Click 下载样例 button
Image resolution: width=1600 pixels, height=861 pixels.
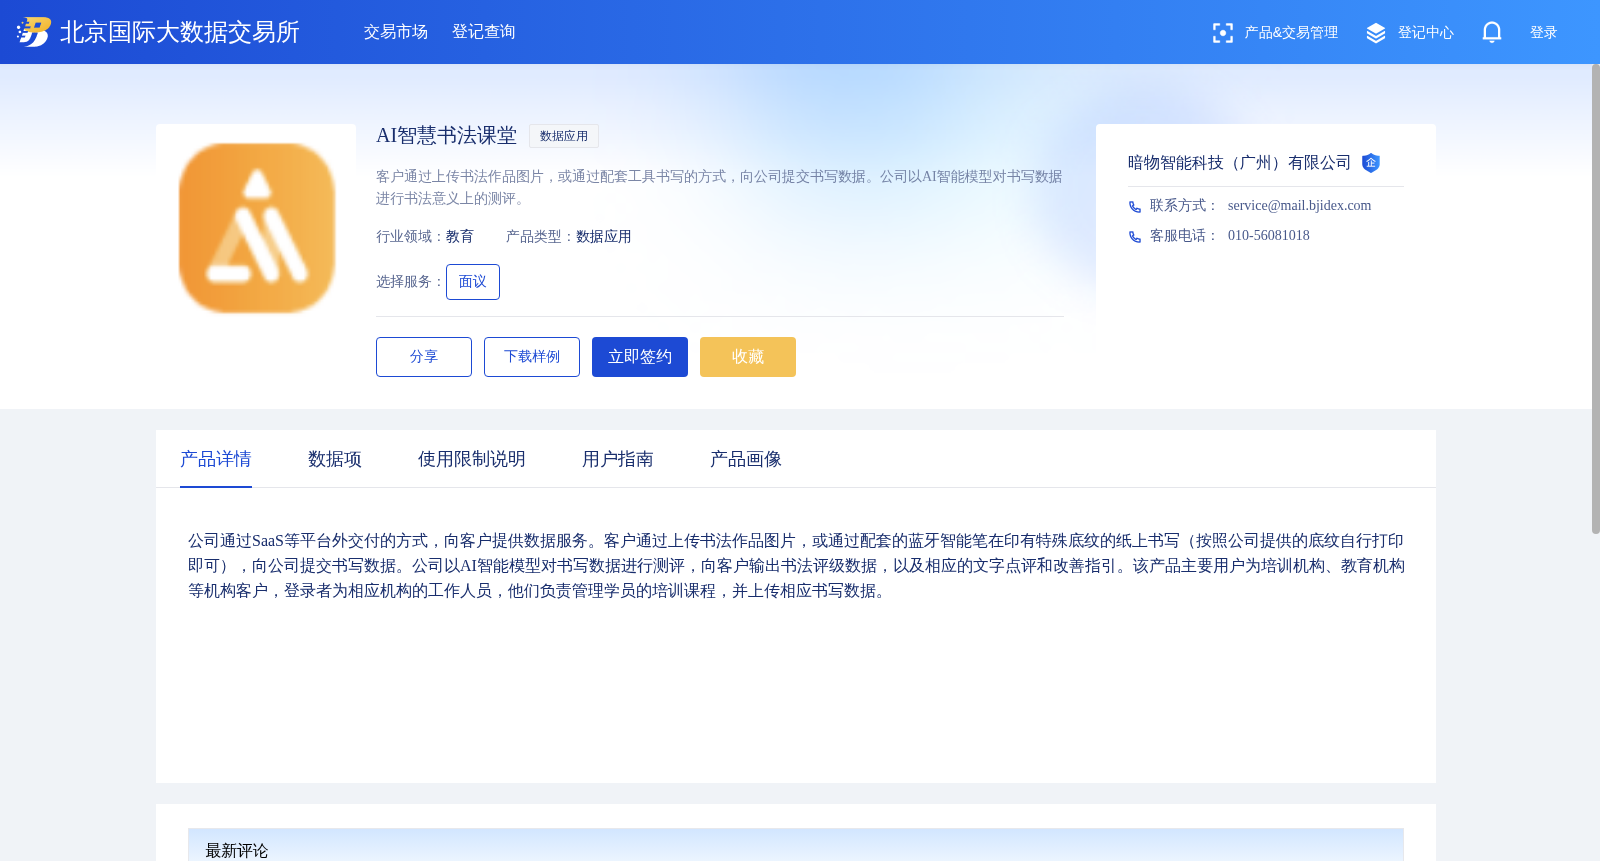pyautogui.click(x=532, y=357)
